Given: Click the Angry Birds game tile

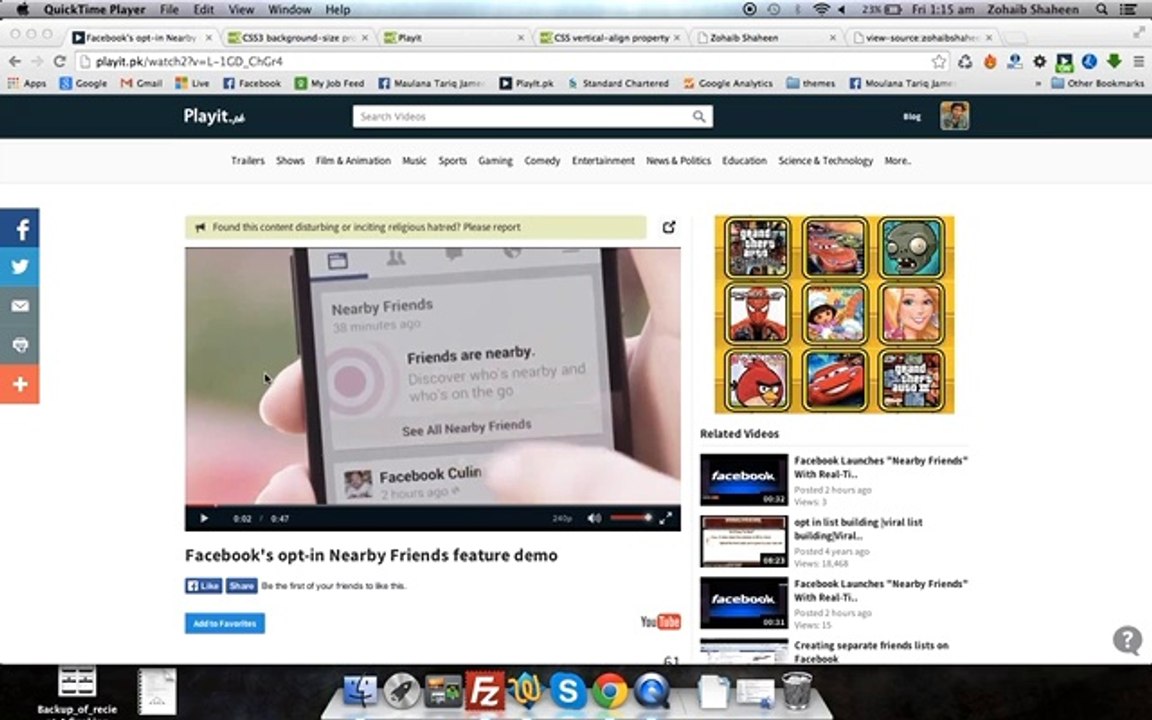Looking at the screenshot, I should click(x=757, y=380).
